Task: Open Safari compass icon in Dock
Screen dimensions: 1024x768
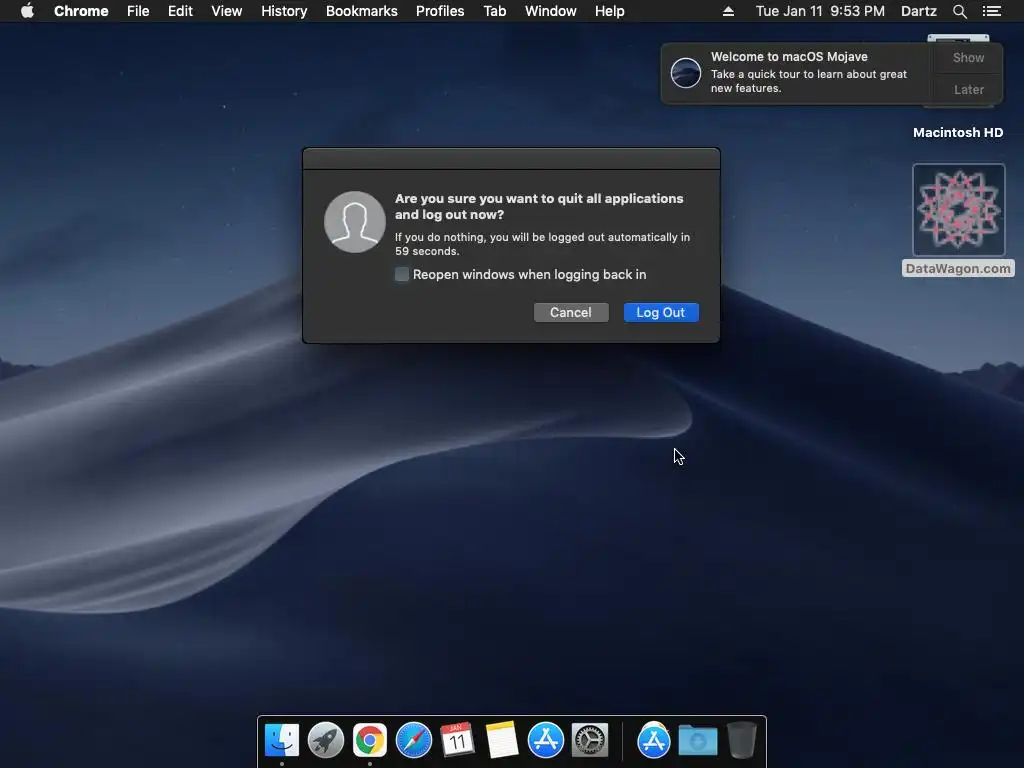Action: [414, 740]
